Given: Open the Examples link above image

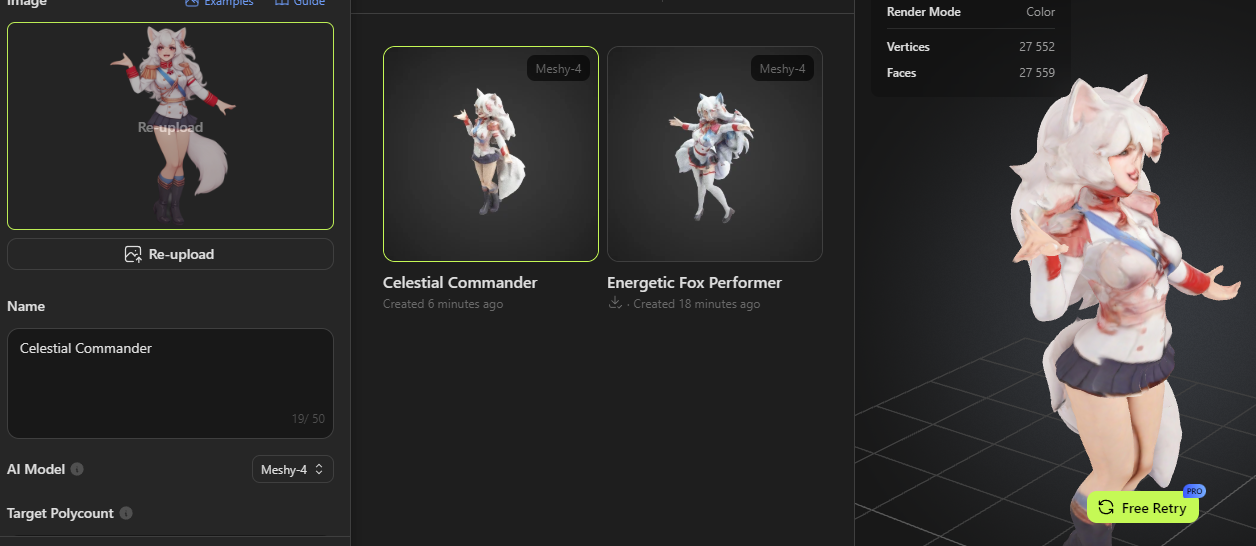Looking at the screenshot, I should pyautogui.click(x=219, y=3).
